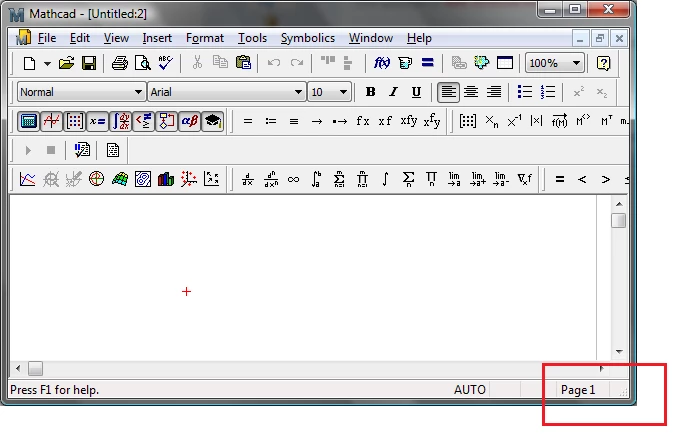Toggle superscript formatting
The image size is (690, 446).
[x=579, y=92]
